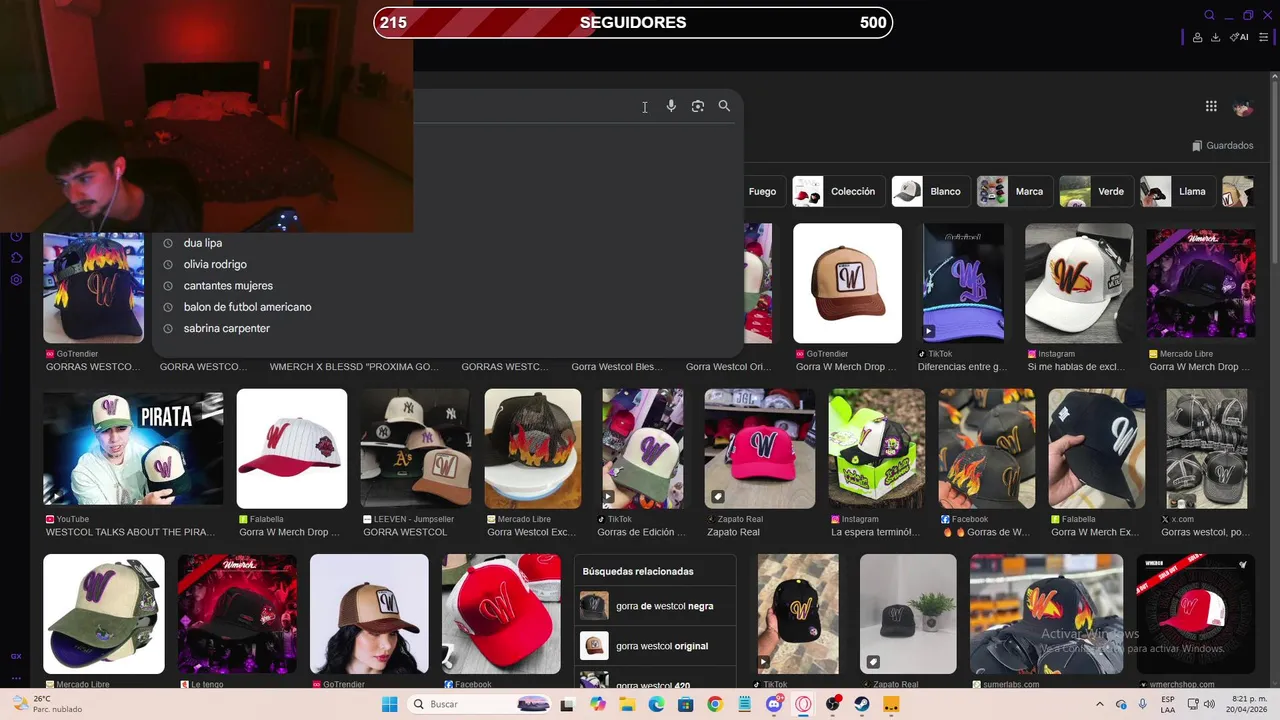This screenshot has width=1280, height=720.
Task: Open the Guardados saved items link
Action: [1222, 145]
